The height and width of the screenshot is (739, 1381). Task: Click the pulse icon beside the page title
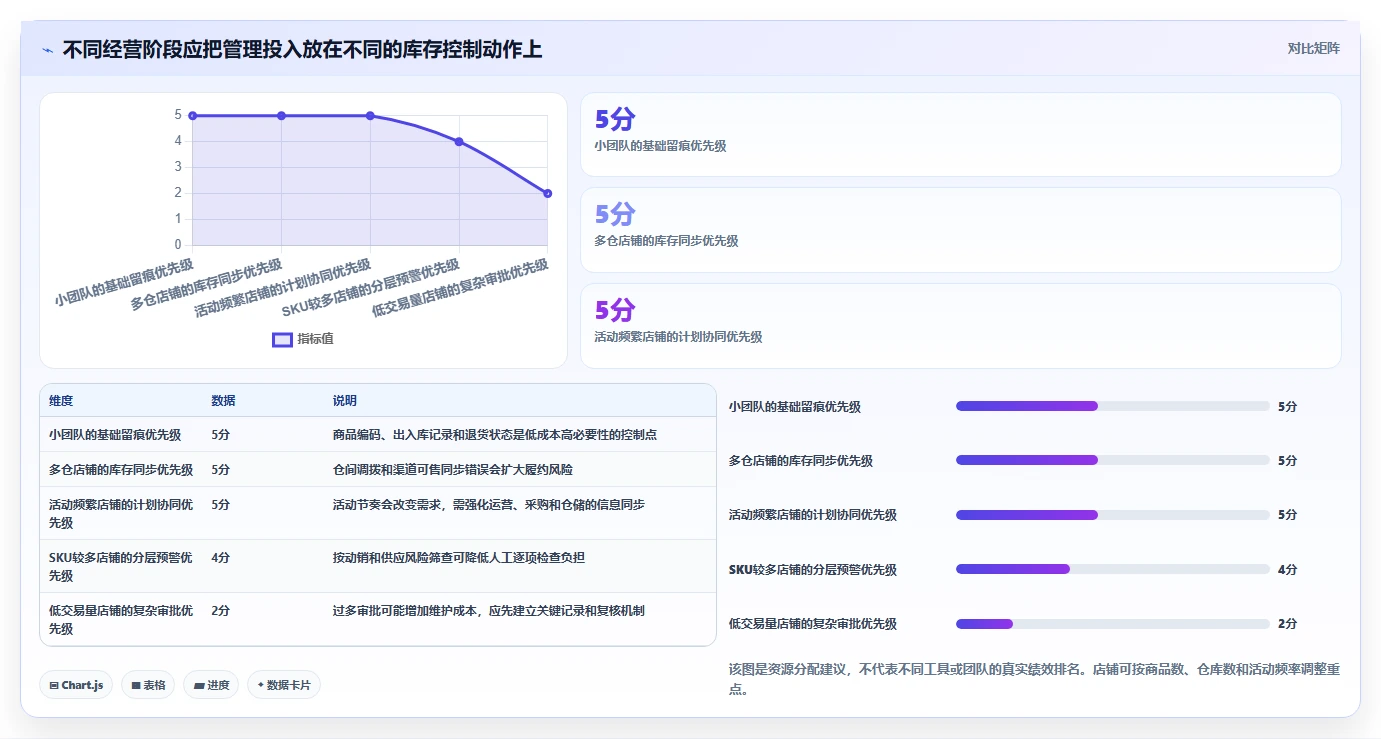coord(47,50)
